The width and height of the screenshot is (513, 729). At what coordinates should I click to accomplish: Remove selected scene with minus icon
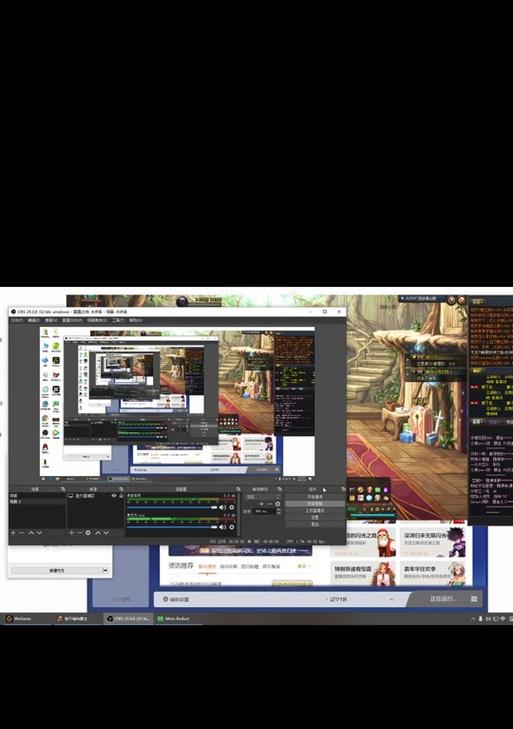(21, 533)
